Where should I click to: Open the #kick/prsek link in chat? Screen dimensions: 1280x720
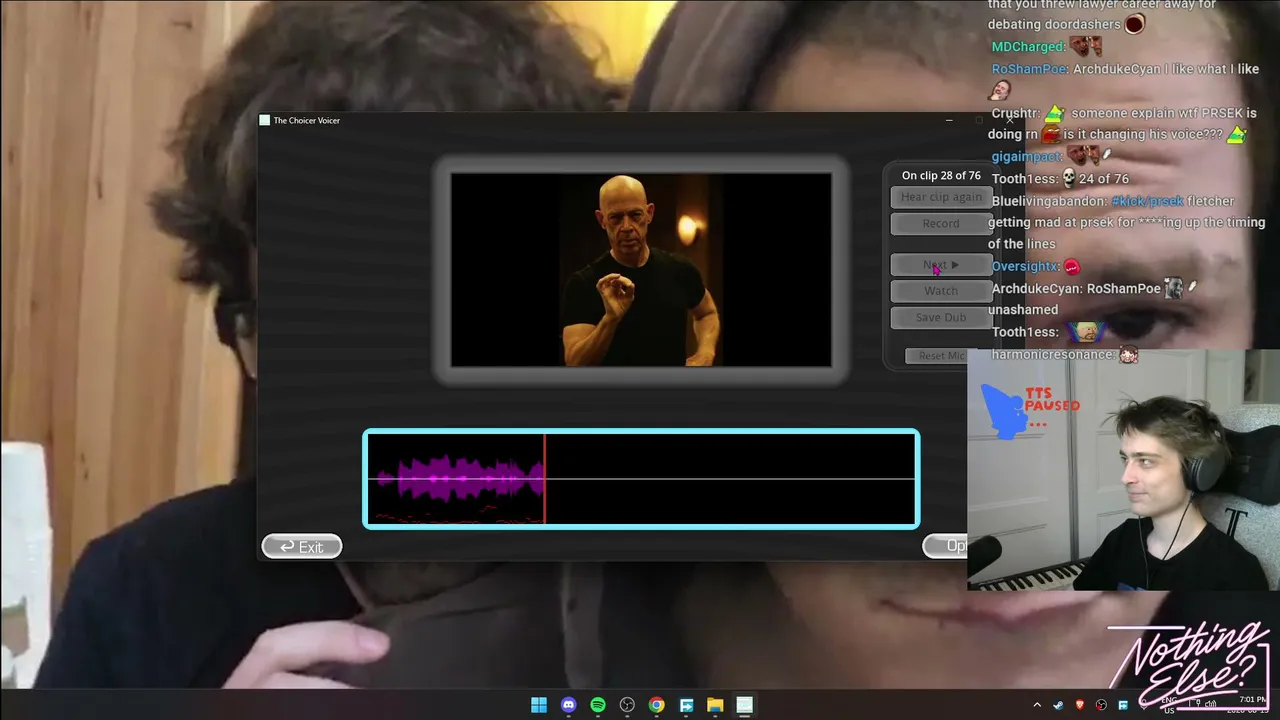(x=1147, y=201)
